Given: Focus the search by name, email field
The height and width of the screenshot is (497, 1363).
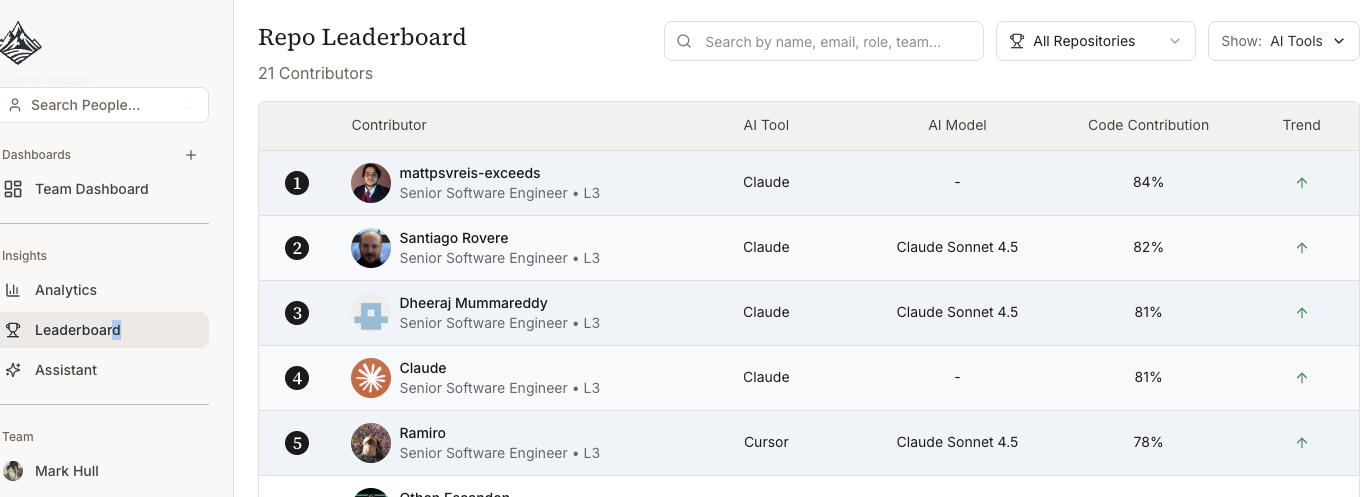Looking at the screenshot, I should (824, 42).
